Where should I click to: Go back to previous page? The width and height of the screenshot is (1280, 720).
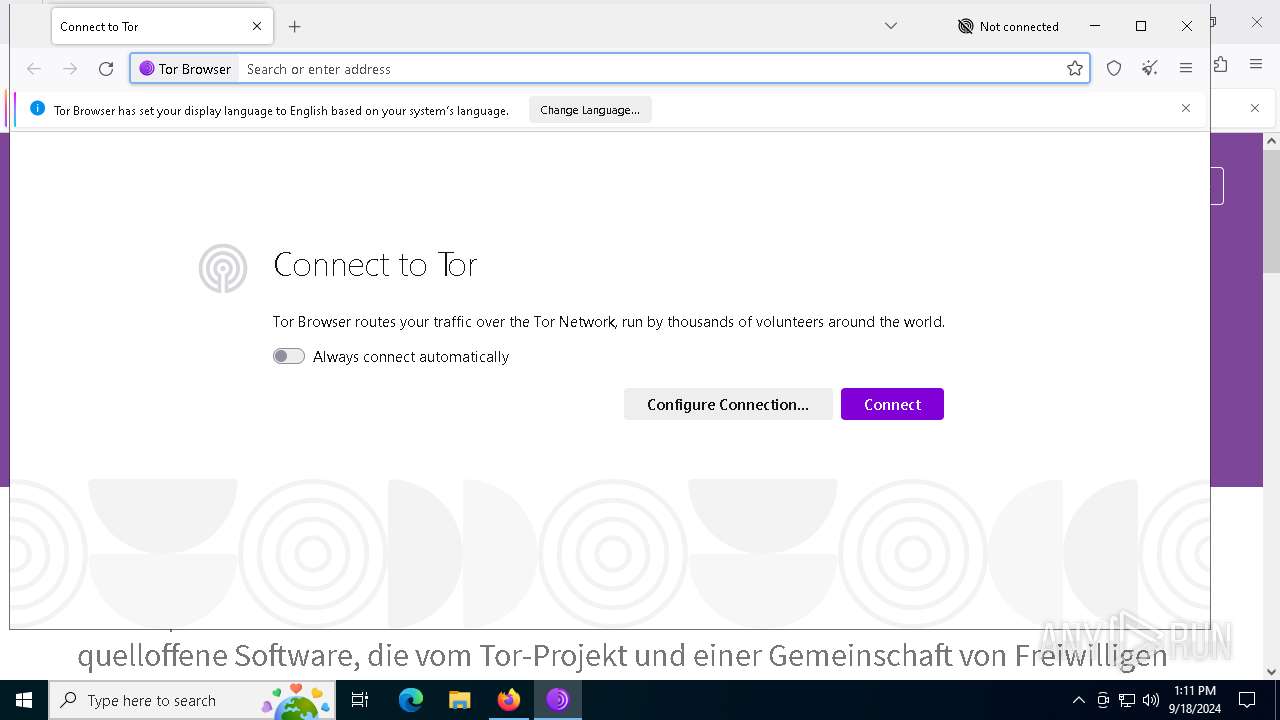(34, 69)
